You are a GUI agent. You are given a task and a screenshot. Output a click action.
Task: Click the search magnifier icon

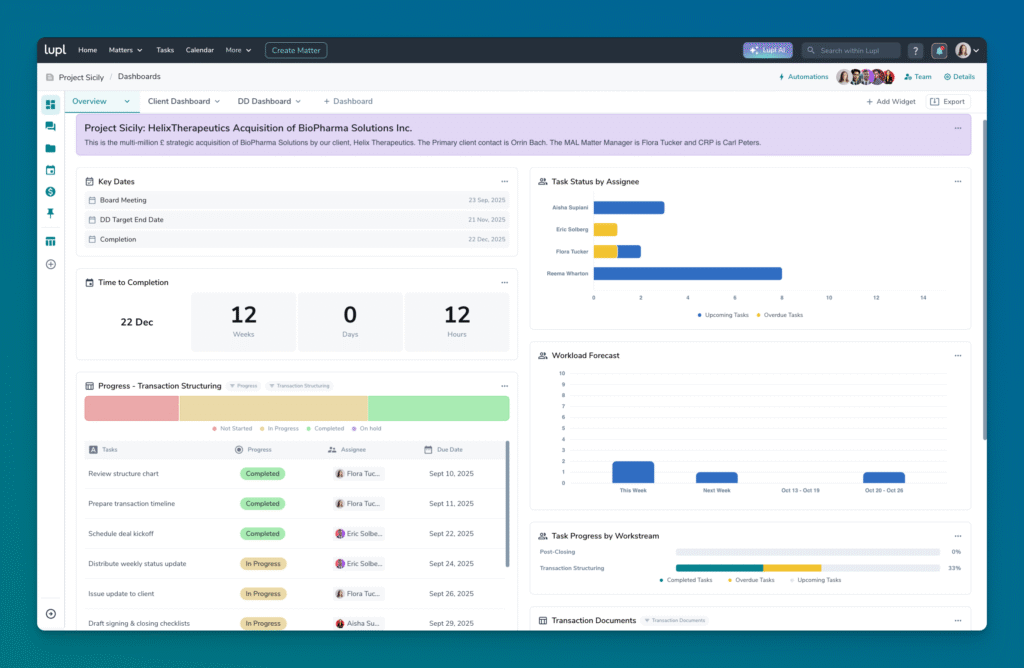pos(811,50)
